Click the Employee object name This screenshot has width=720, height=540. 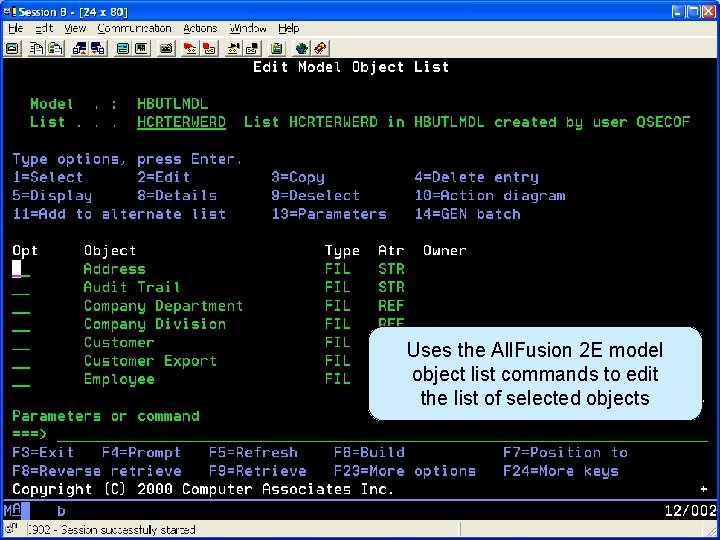(119, 379)
